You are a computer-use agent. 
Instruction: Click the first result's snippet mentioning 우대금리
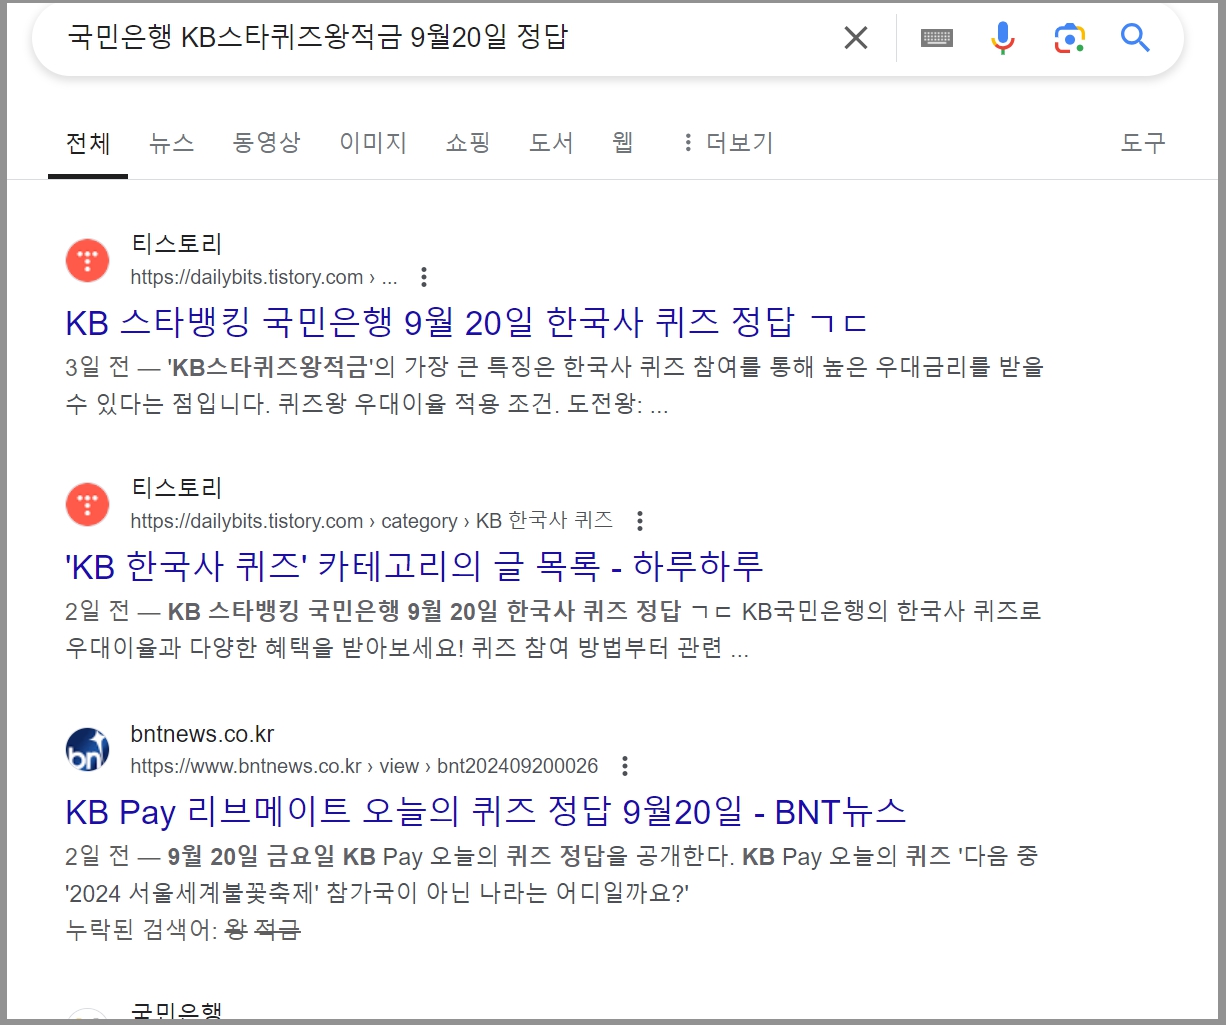(x=554, y=386)
